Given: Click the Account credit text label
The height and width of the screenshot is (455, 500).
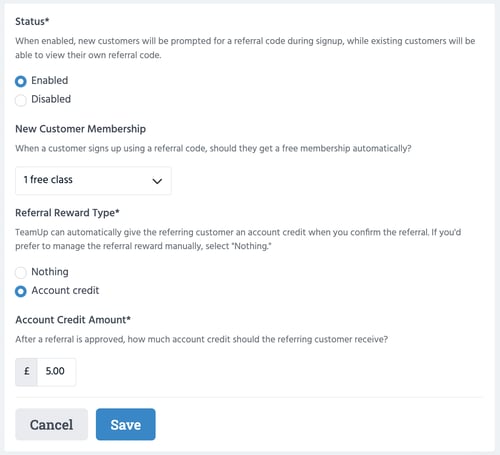Looking at the screenshot, I should click(x=65, y=290).
